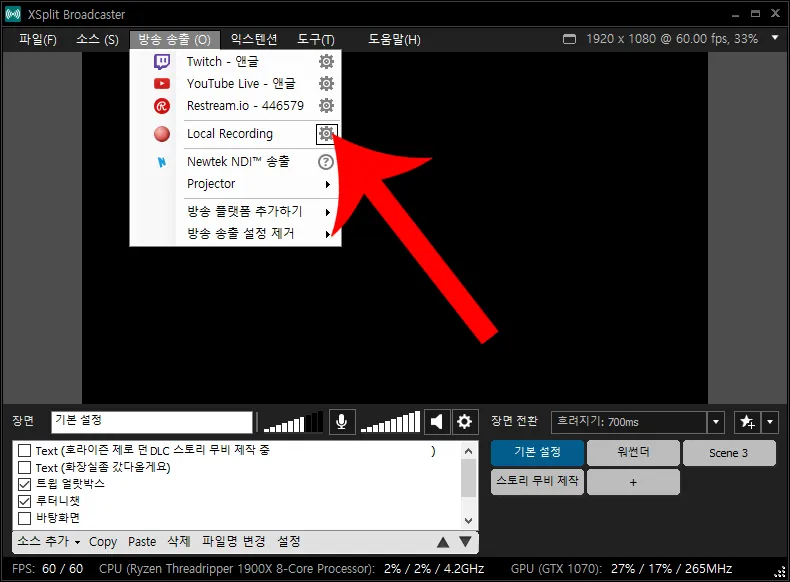This screenshot has width=790, height=582.
Task: Move source down with down arrow
Action: 466,542
